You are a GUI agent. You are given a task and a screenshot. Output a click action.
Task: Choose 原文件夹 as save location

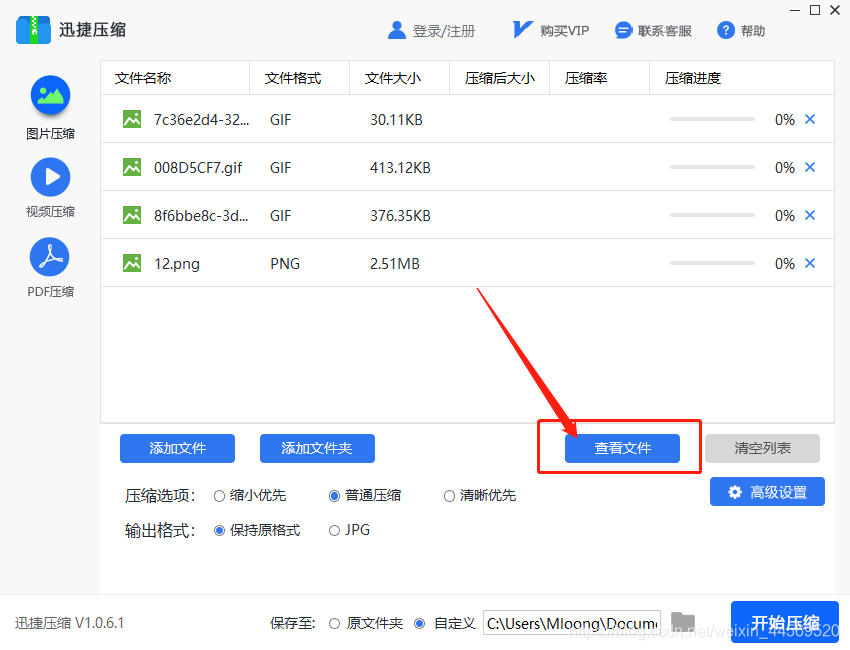coord(334,623)
